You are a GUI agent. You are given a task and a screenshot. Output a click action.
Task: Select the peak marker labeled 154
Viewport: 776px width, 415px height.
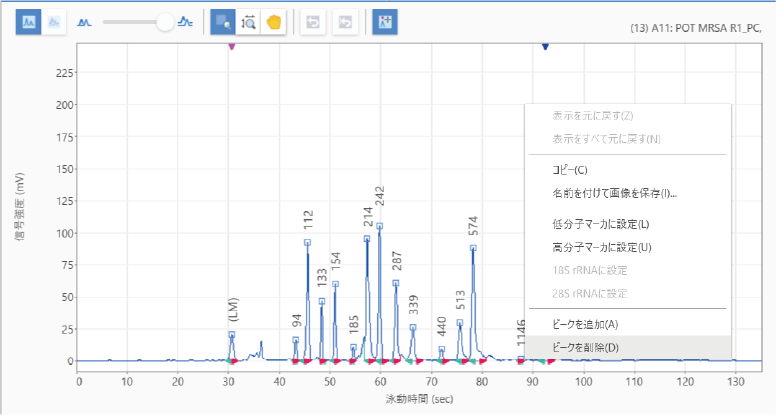click(335, 284)
